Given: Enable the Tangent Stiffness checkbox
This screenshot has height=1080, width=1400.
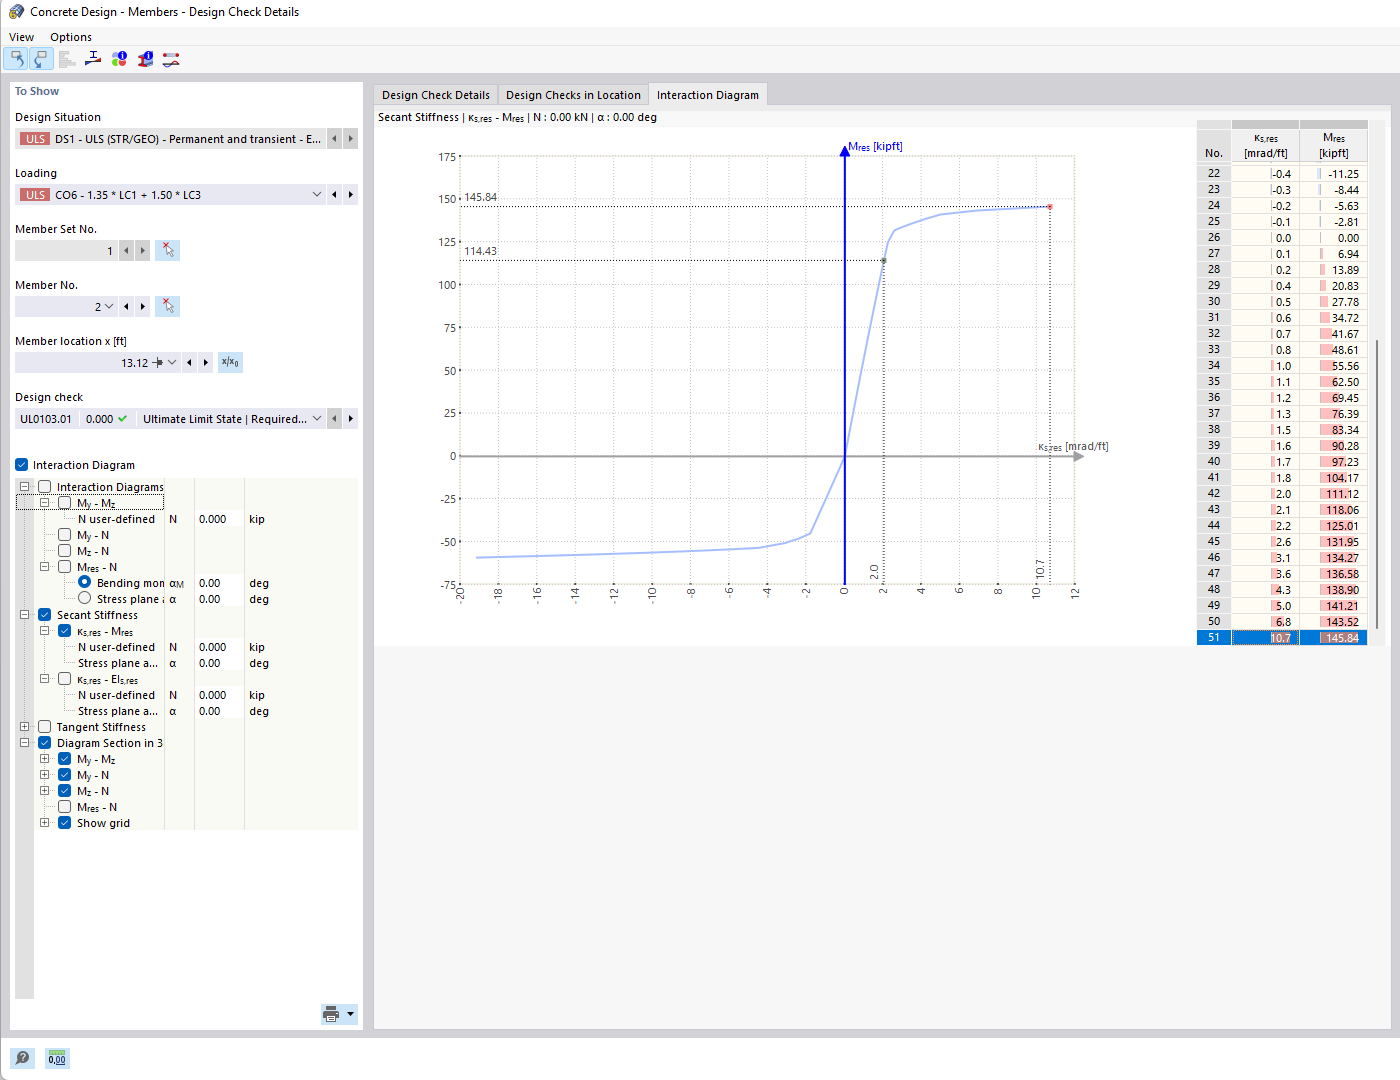Looking at the screenshot, I should (x=45, y=727).
